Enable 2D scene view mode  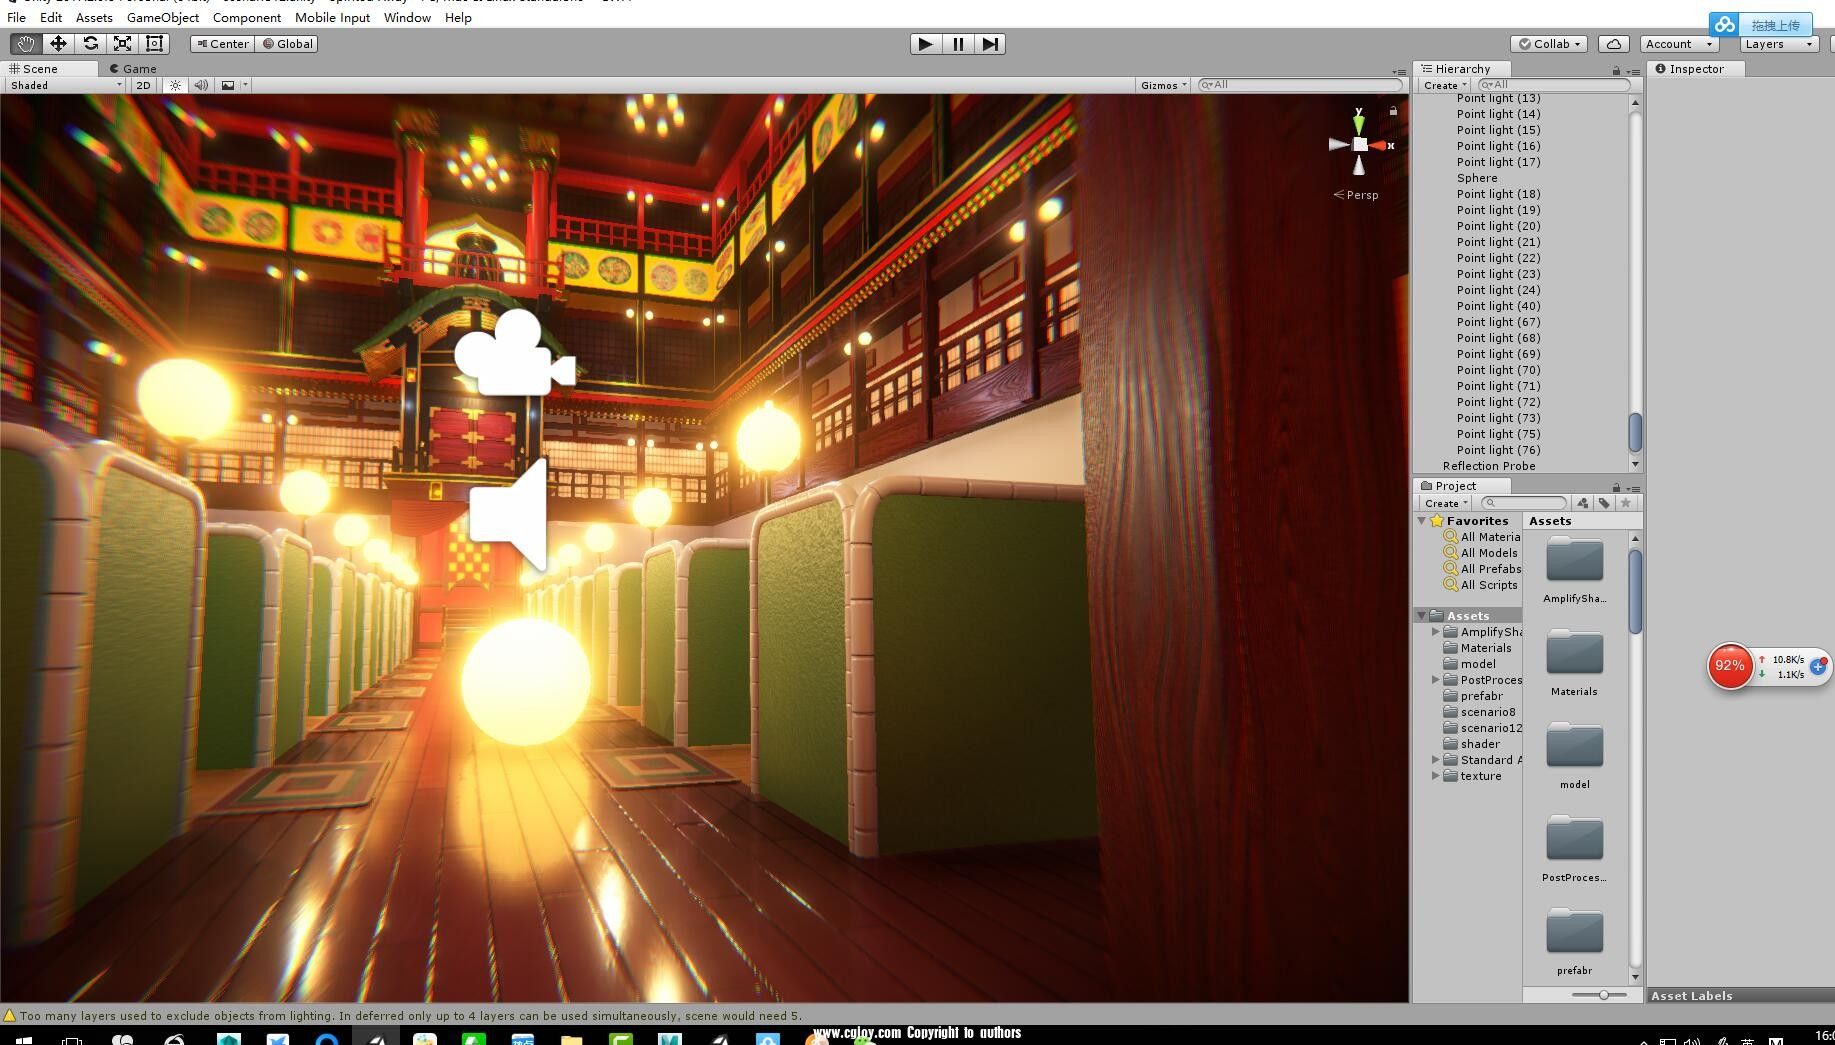tap(143, 85)
